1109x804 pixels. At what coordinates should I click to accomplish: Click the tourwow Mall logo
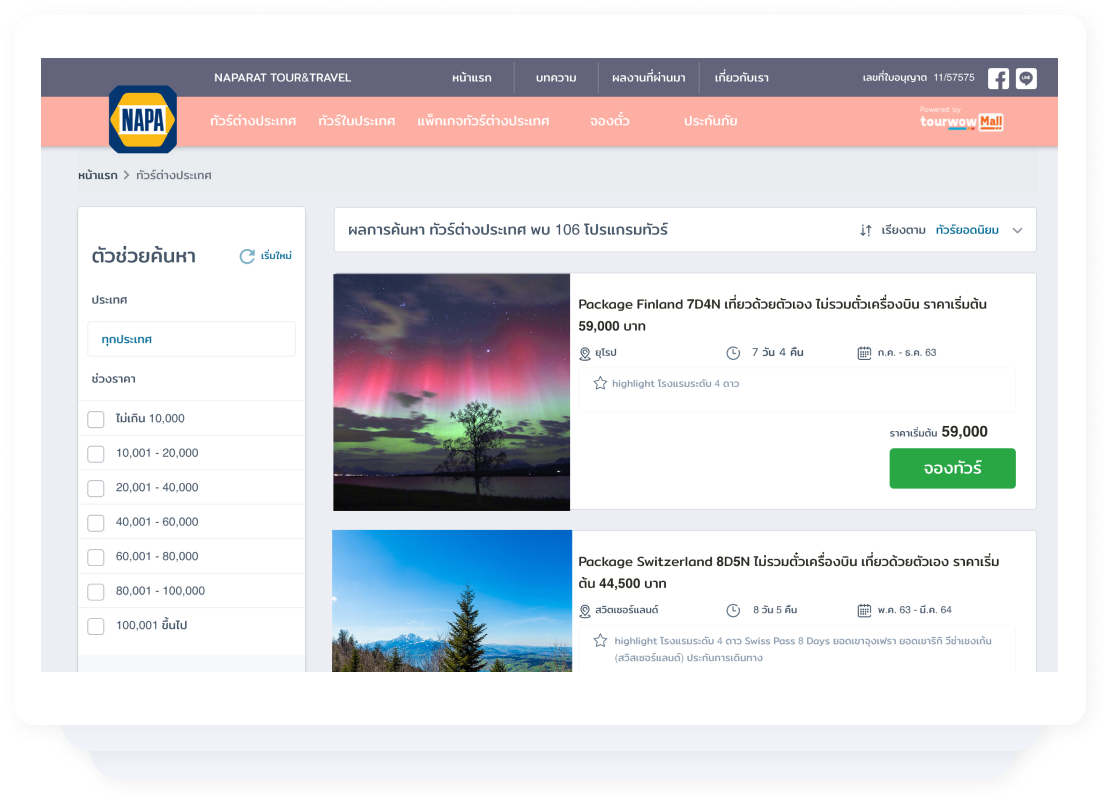point(961,120)
